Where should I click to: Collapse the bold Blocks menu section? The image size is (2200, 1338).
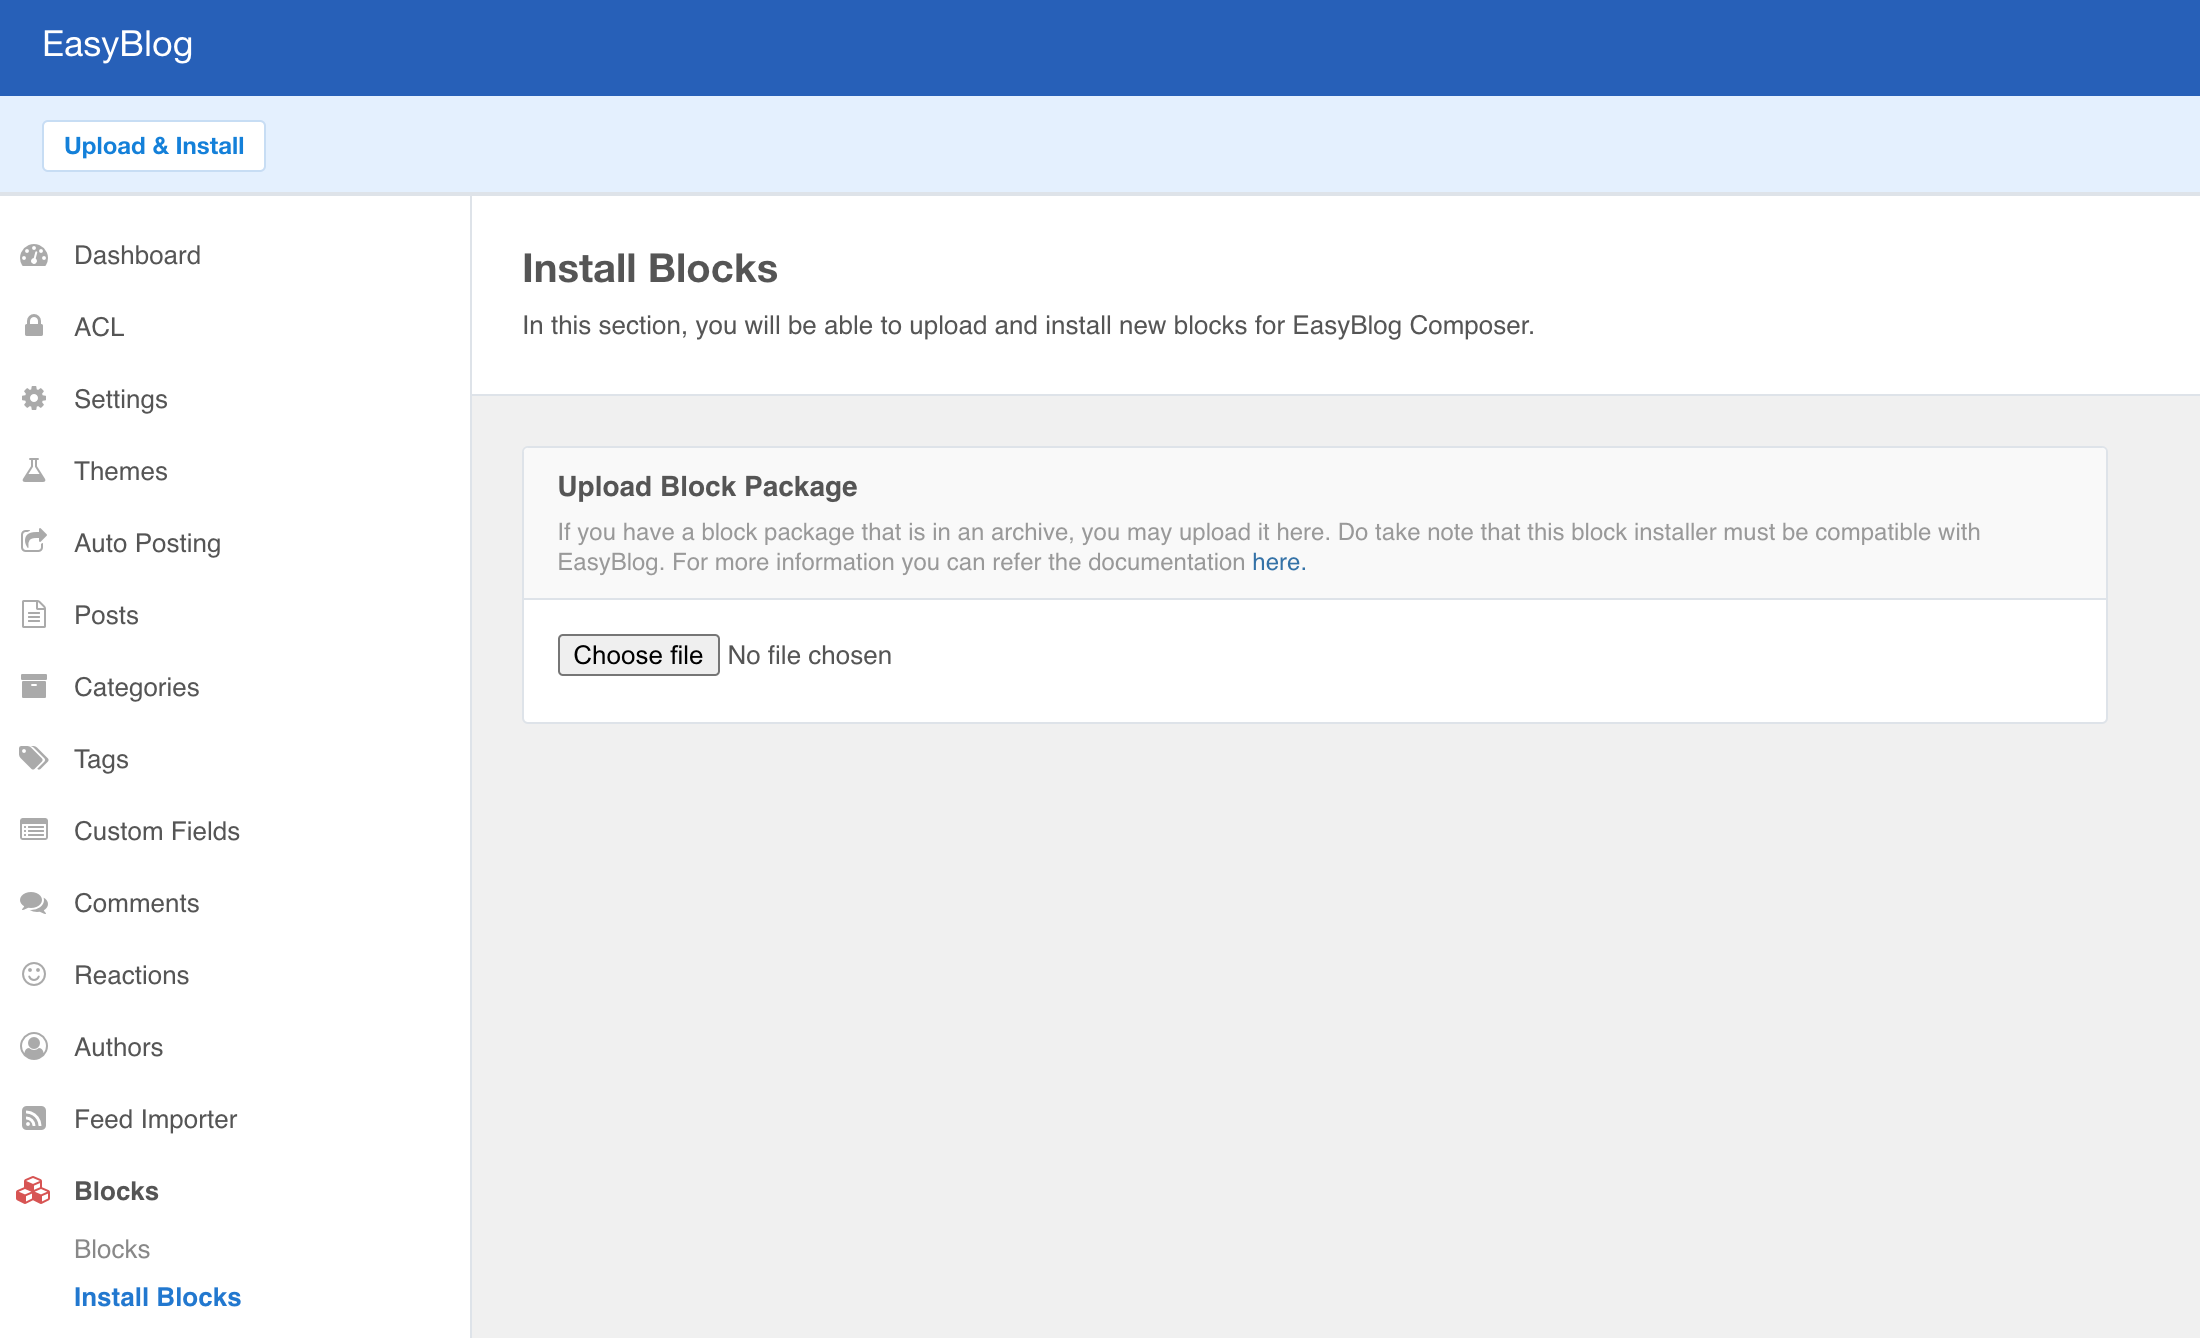pos(117,1191)
